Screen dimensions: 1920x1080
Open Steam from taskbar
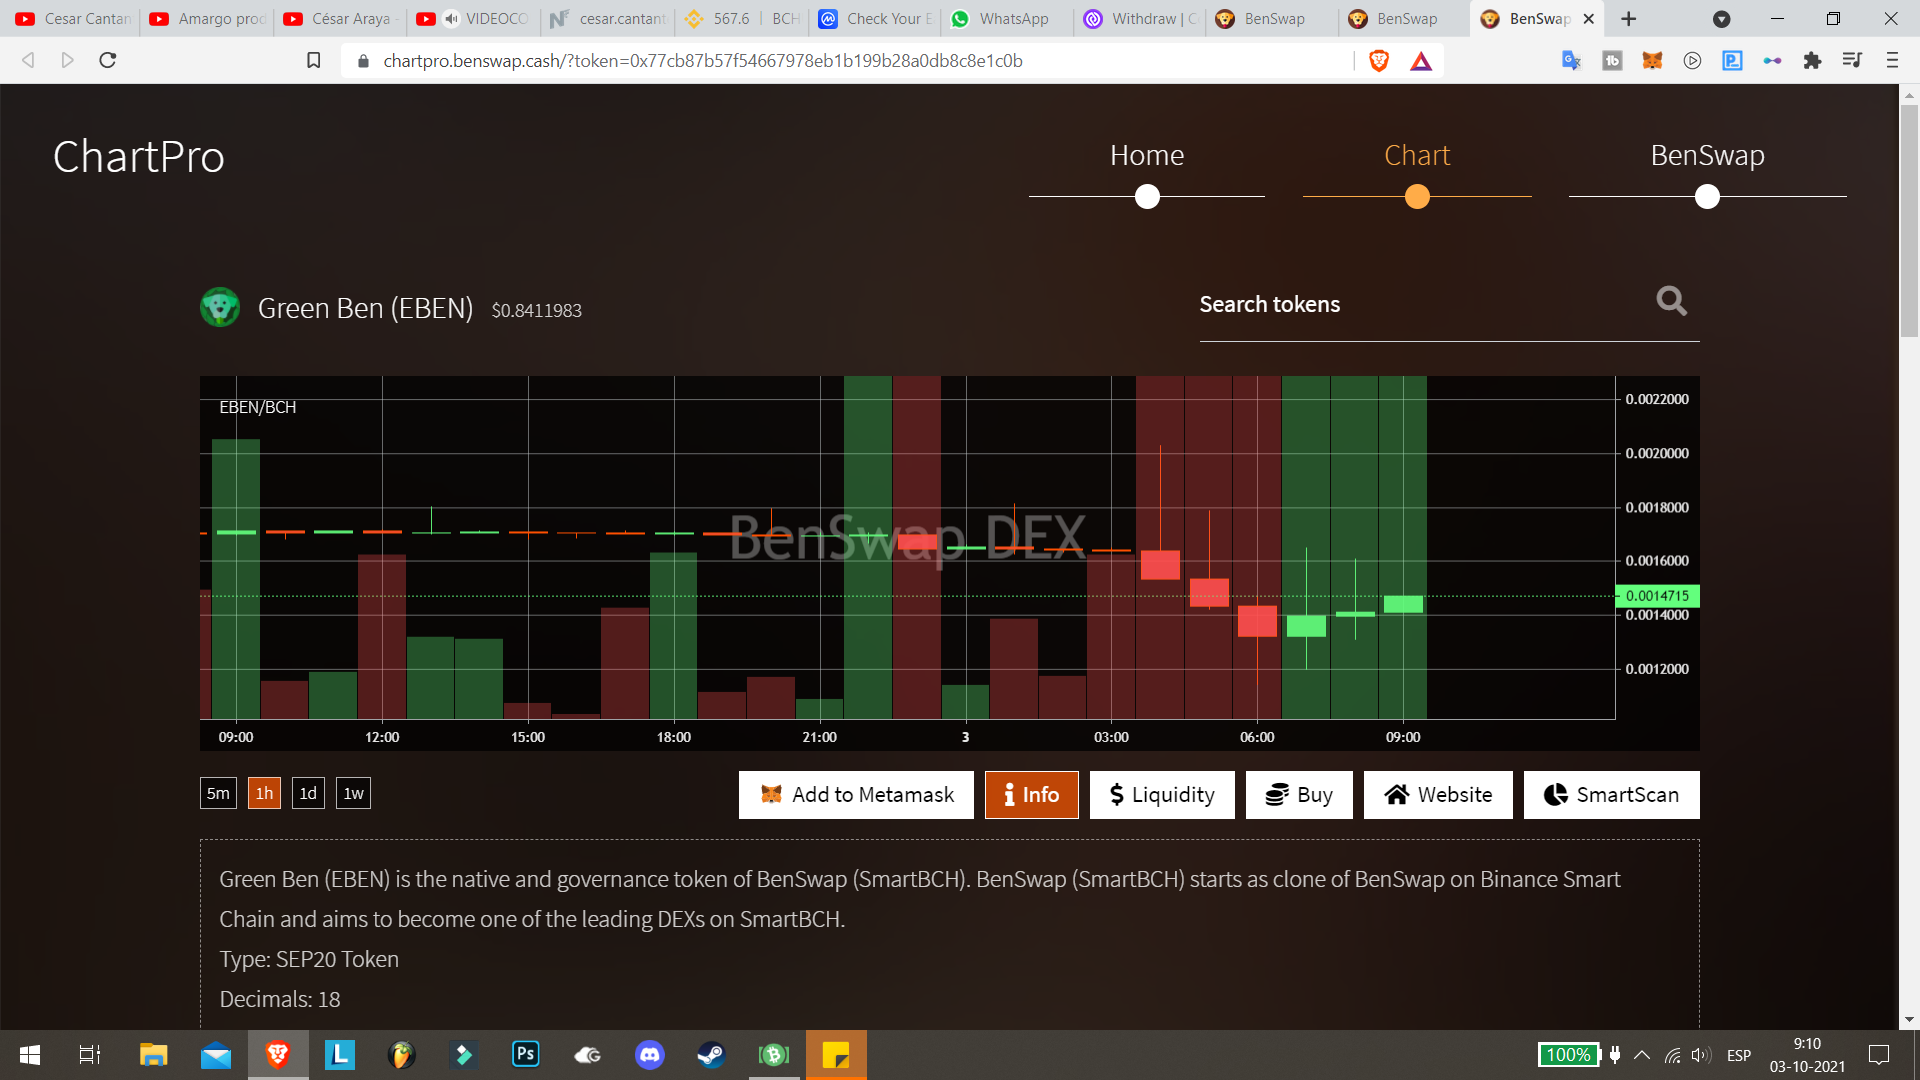tap(712, 1055)
